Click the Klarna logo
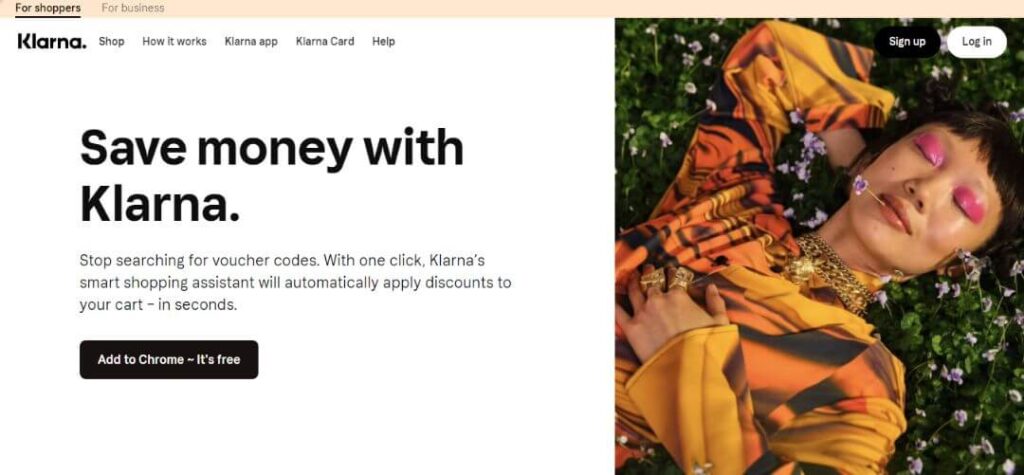Screen dimensions: 1024x475 pyautogui.click(x=52, y=41)
